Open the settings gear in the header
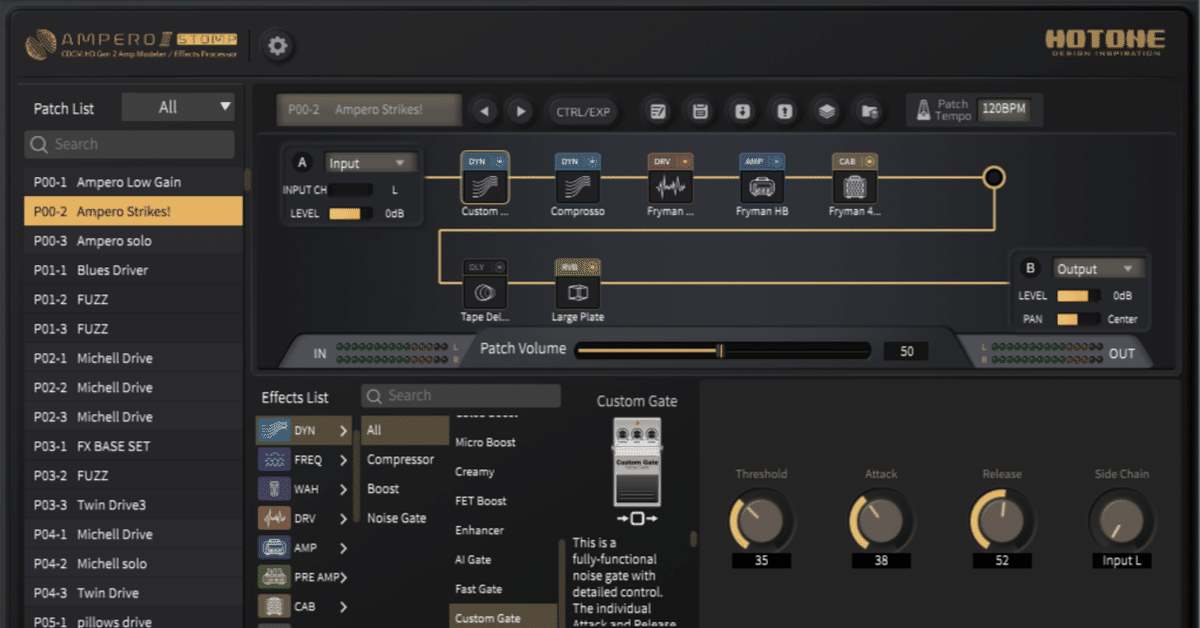 coord(277,45)
